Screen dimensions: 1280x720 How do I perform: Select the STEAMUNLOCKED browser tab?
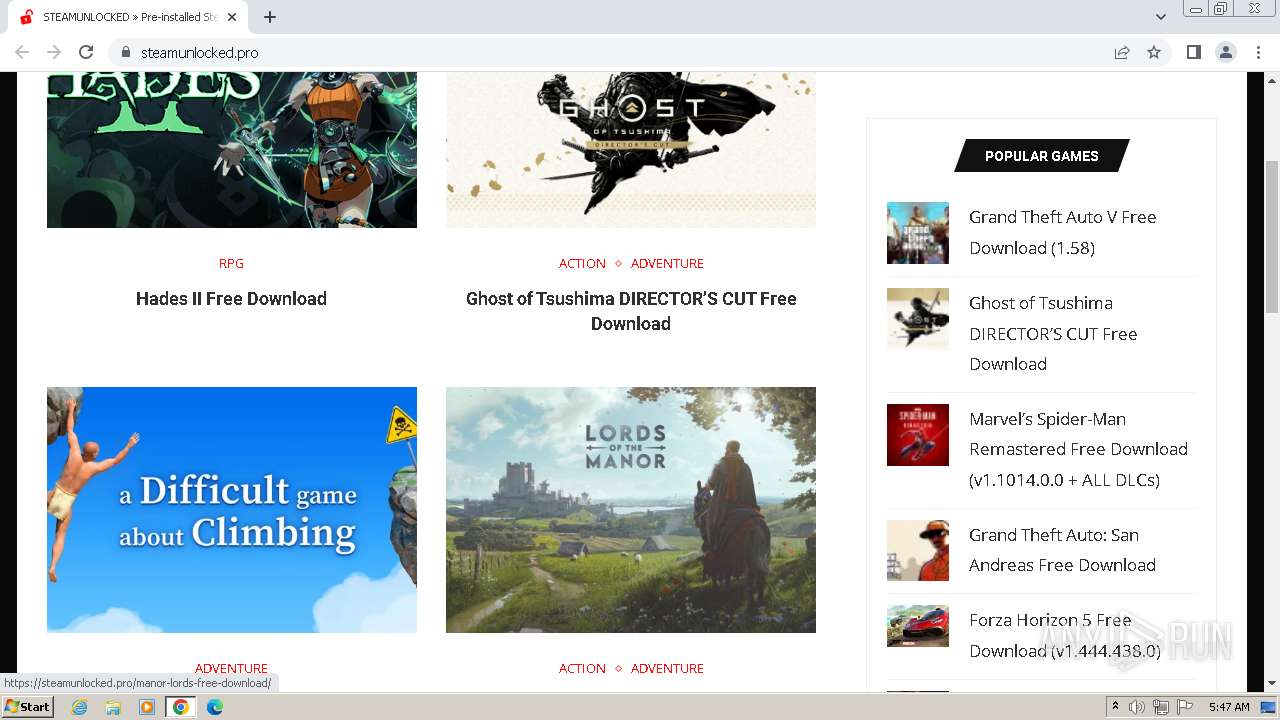pos(130,17)
